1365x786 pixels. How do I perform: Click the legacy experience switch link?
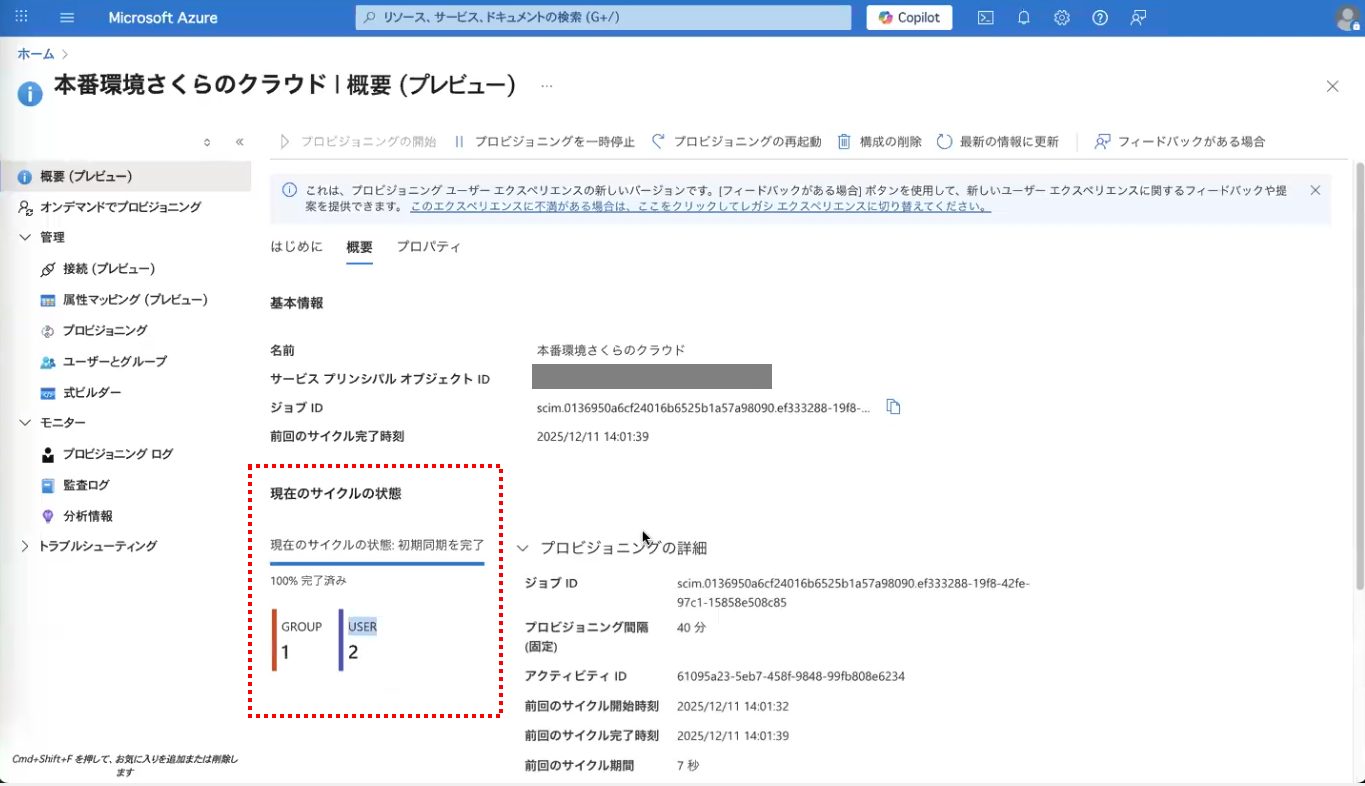click(x=700, y=207)
